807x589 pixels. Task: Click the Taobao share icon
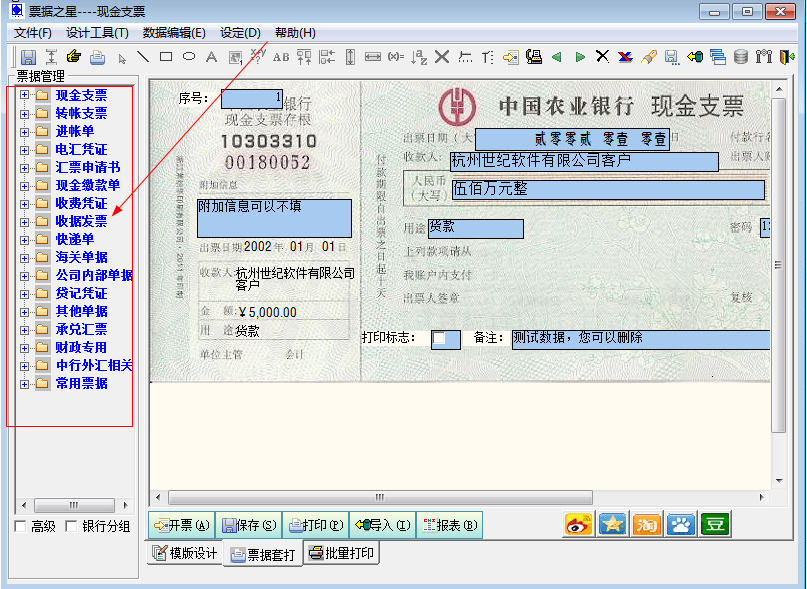pyautogui.click(x=646, y=524)
